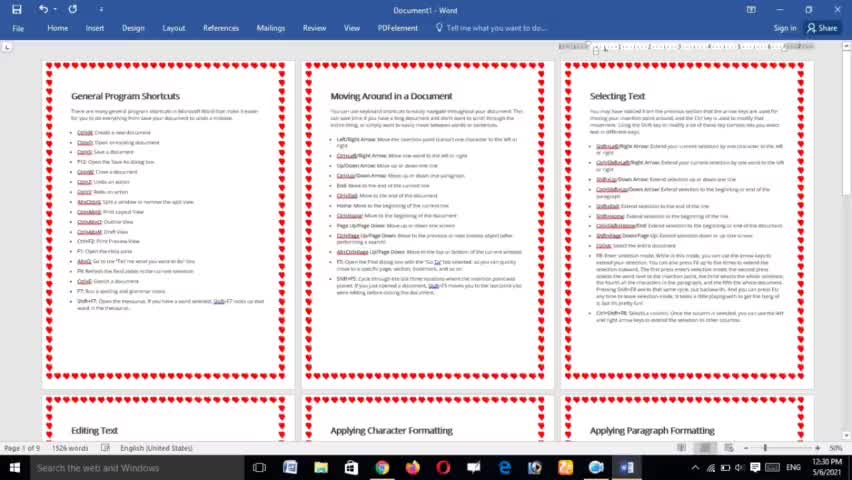Click the Page 1 of 9 status indicator
The image size is (852, 480).
(x=22, y=448)
